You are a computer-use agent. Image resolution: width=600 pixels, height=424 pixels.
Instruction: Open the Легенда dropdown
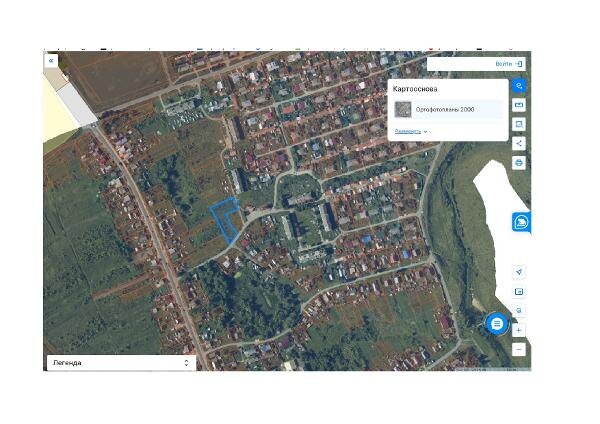tap(121, 363)
